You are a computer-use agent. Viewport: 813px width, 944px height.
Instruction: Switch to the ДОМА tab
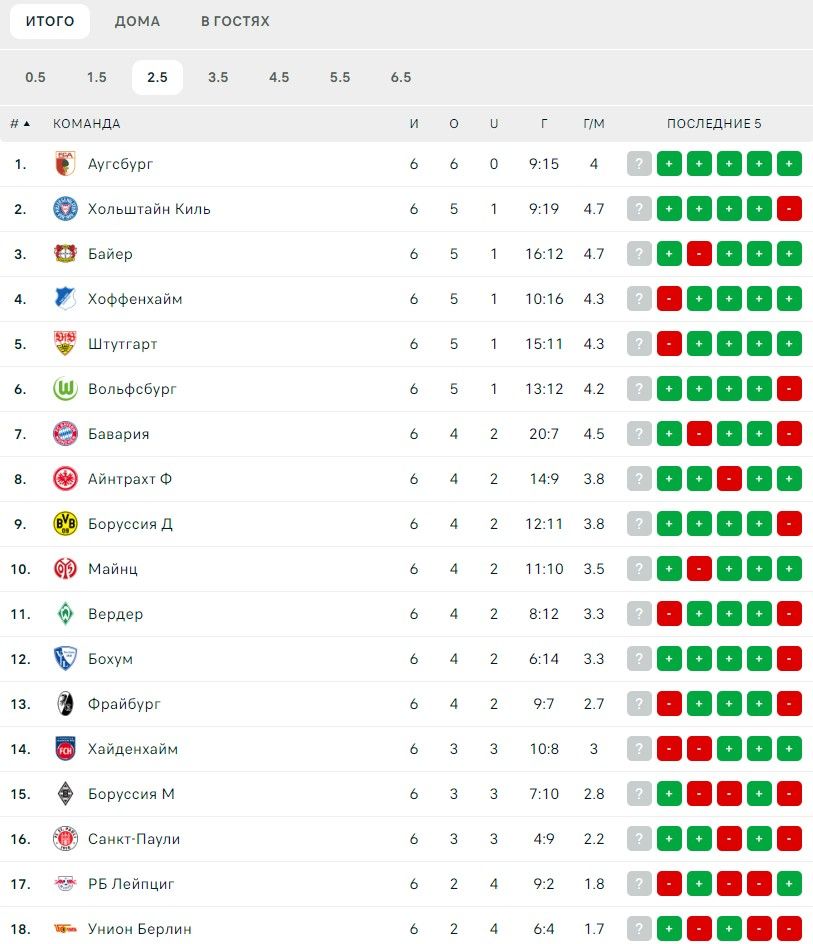point(137,21)
